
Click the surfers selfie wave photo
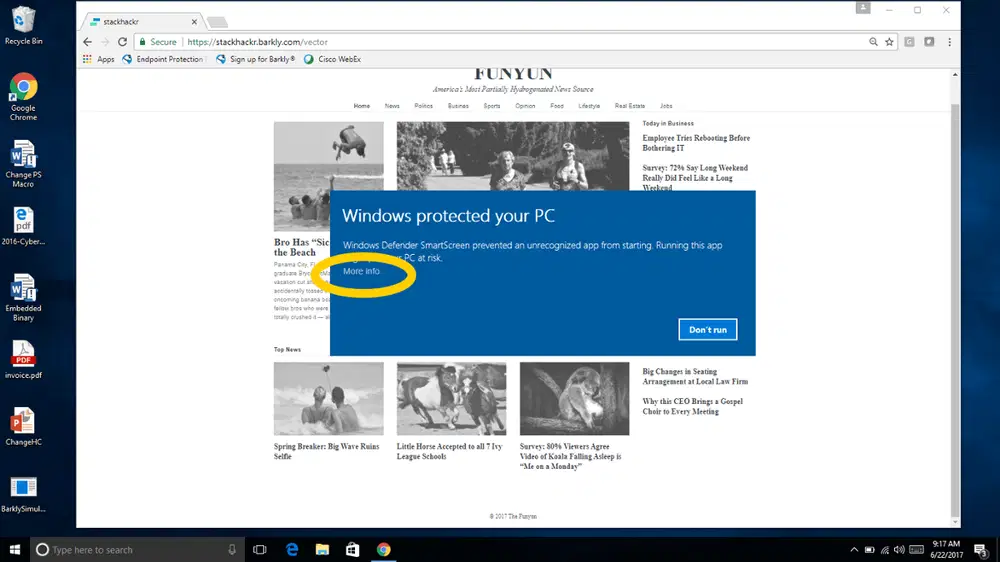point(328,399)
